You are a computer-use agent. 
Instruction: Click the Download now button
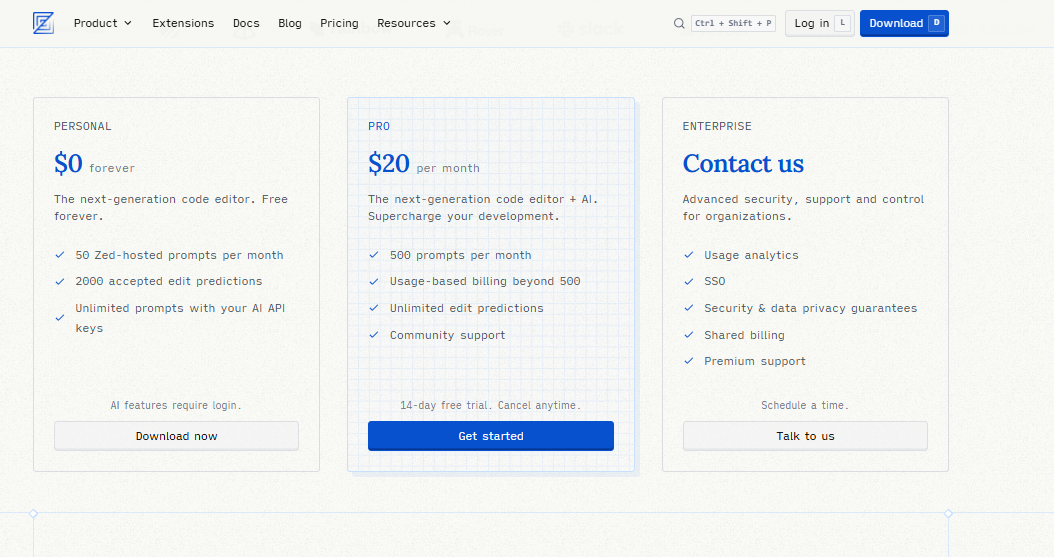176,436
